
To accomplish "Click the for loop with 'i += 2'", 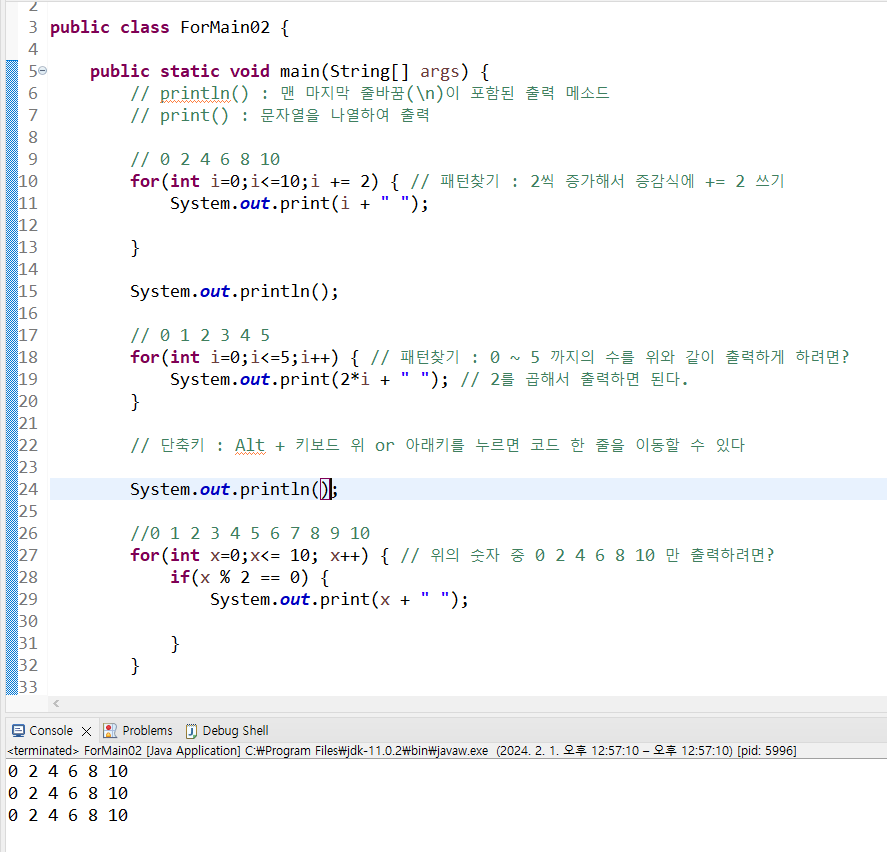I will coord(264,181).
